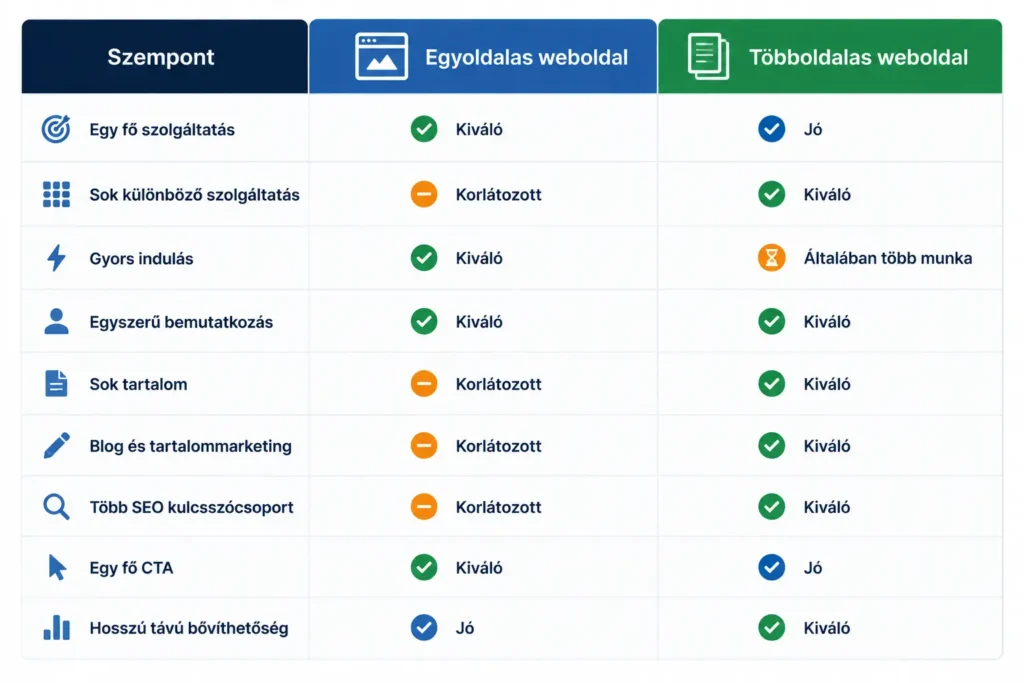
Task: Click the bar chart icon for Hosszú távú bővíthetőség
Action: pyautogui.click(x=56, y=627)
